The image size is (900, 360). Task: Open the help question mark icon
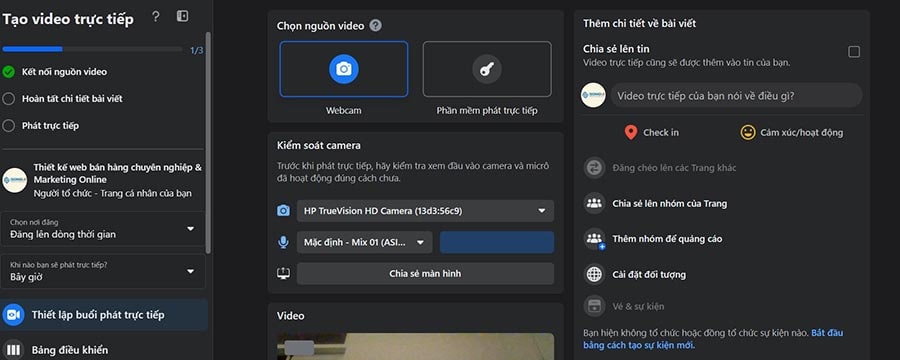click(x=156, y=17)
